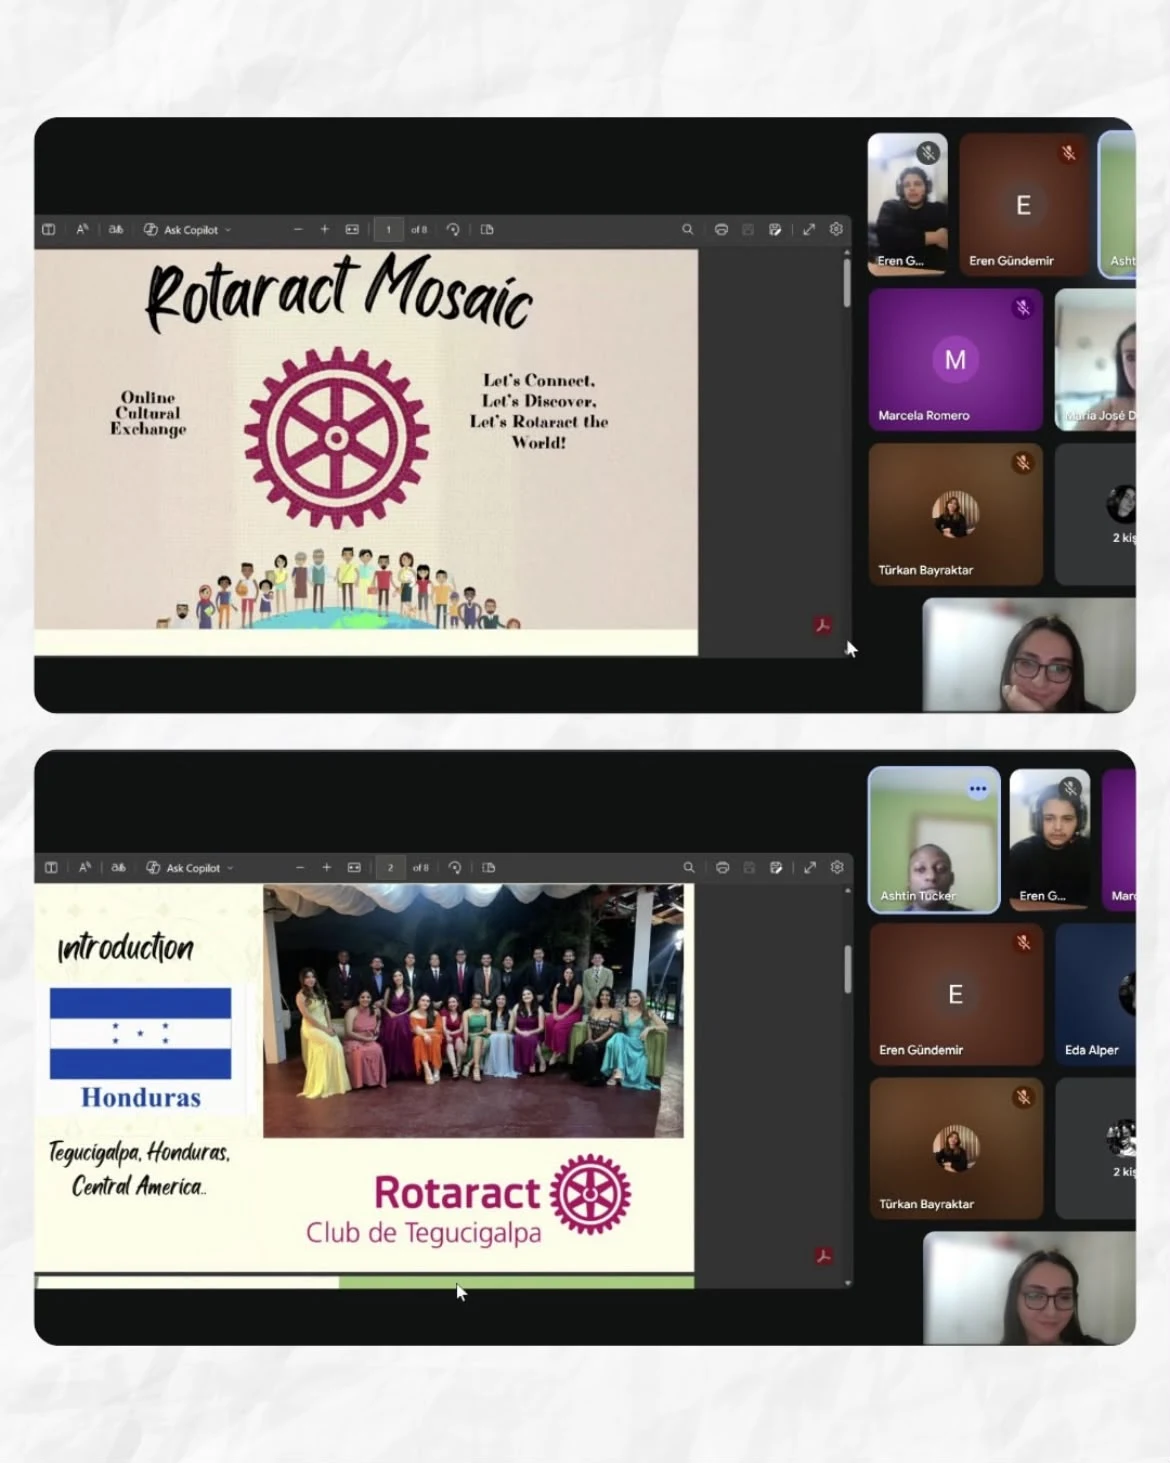Click muted mic icon on lower Türkan Bayraktar tile
The width and height of the screenshot is (1170, 1463).
(x=1023, y=1097)
